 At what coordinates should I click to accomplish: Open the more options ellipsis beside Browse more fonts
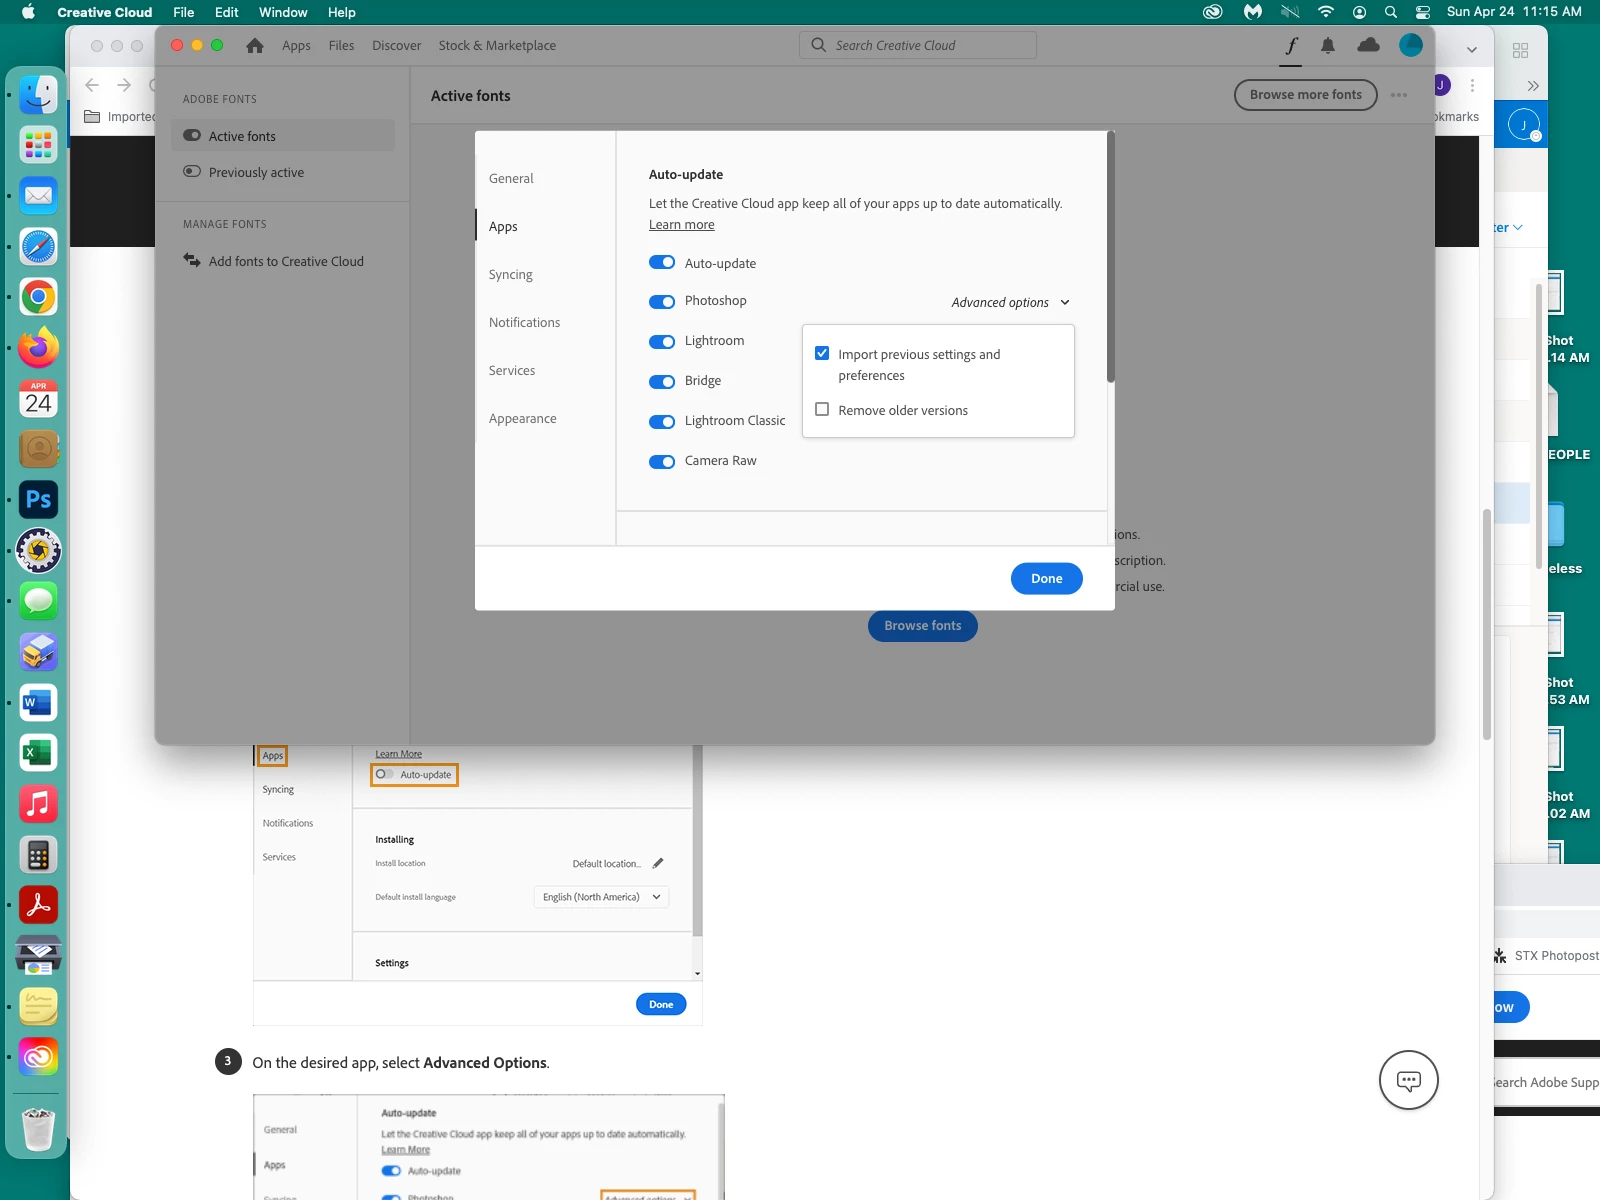pos(1399,95)
